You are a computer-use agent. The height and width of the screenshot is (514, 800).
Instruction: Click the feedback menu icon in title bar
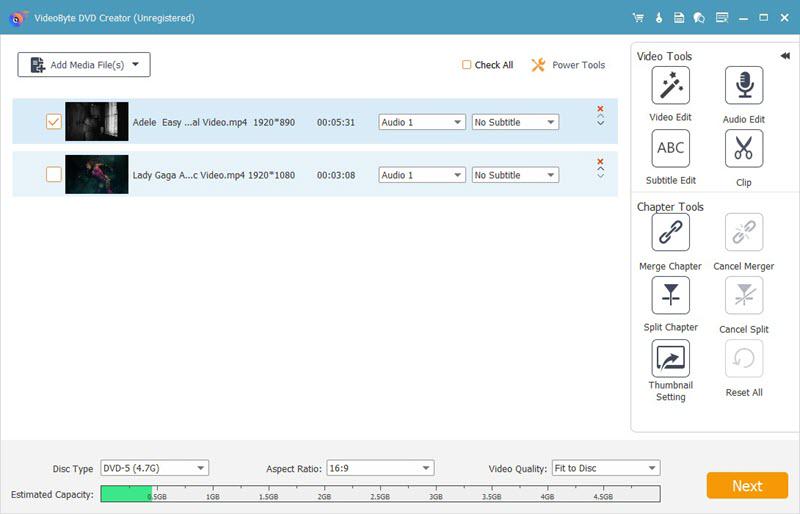(x=721, y=18)
